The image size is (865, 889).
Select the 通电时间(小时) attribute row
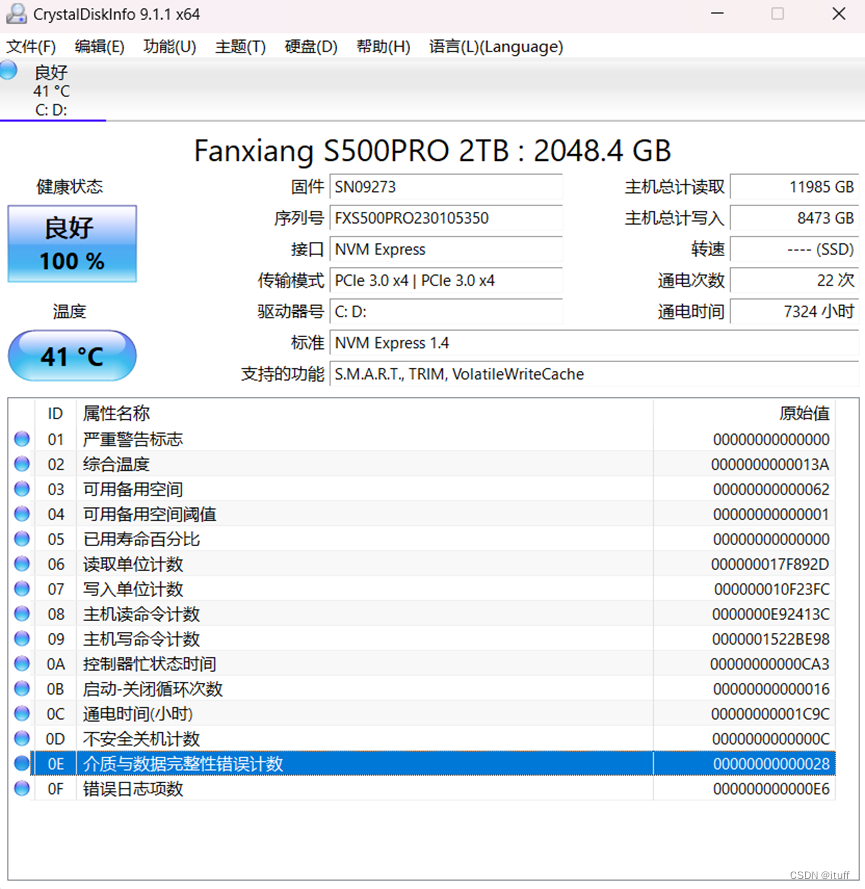click(422, 713)
